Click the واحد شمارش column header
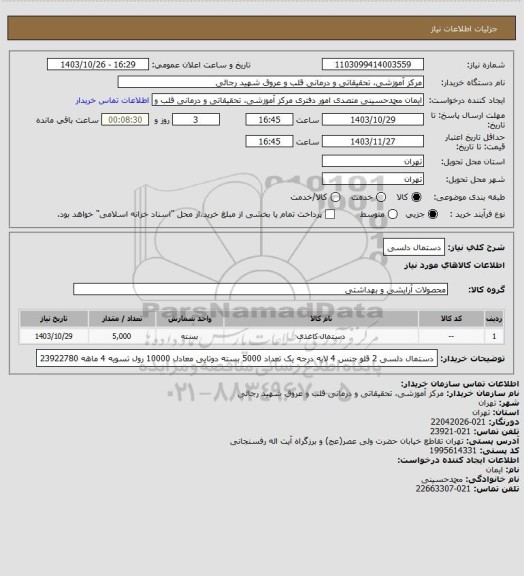This screenshot has height=576, width=524. (190, 318)
